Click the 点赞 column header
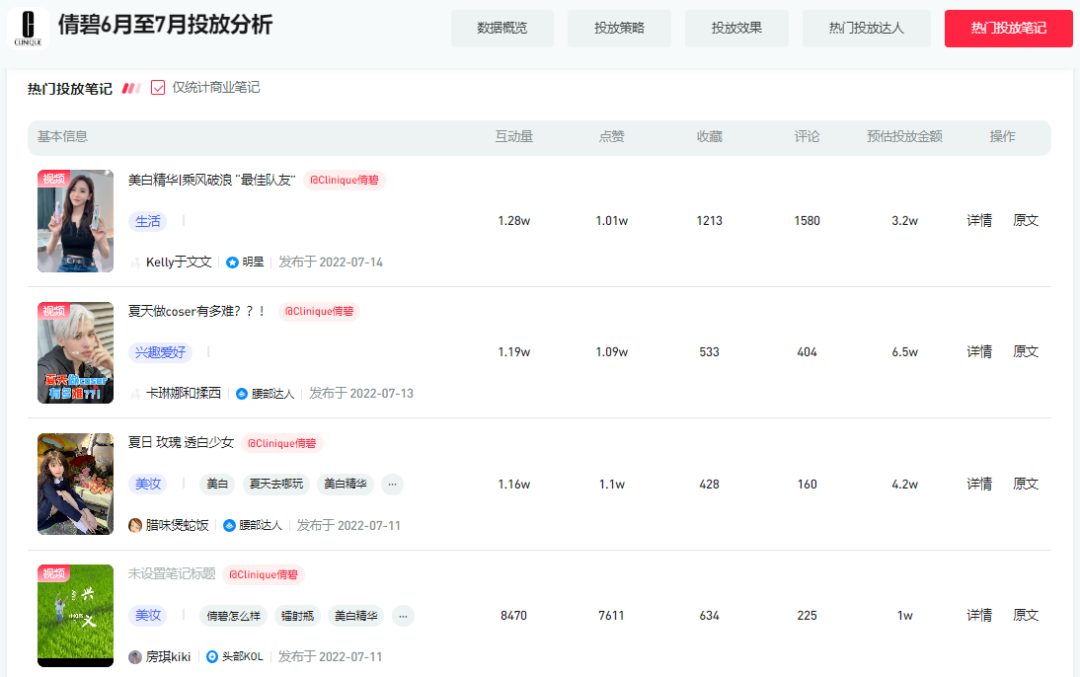The height and width of the screenshot is (677, 1080). coord(612,136)
